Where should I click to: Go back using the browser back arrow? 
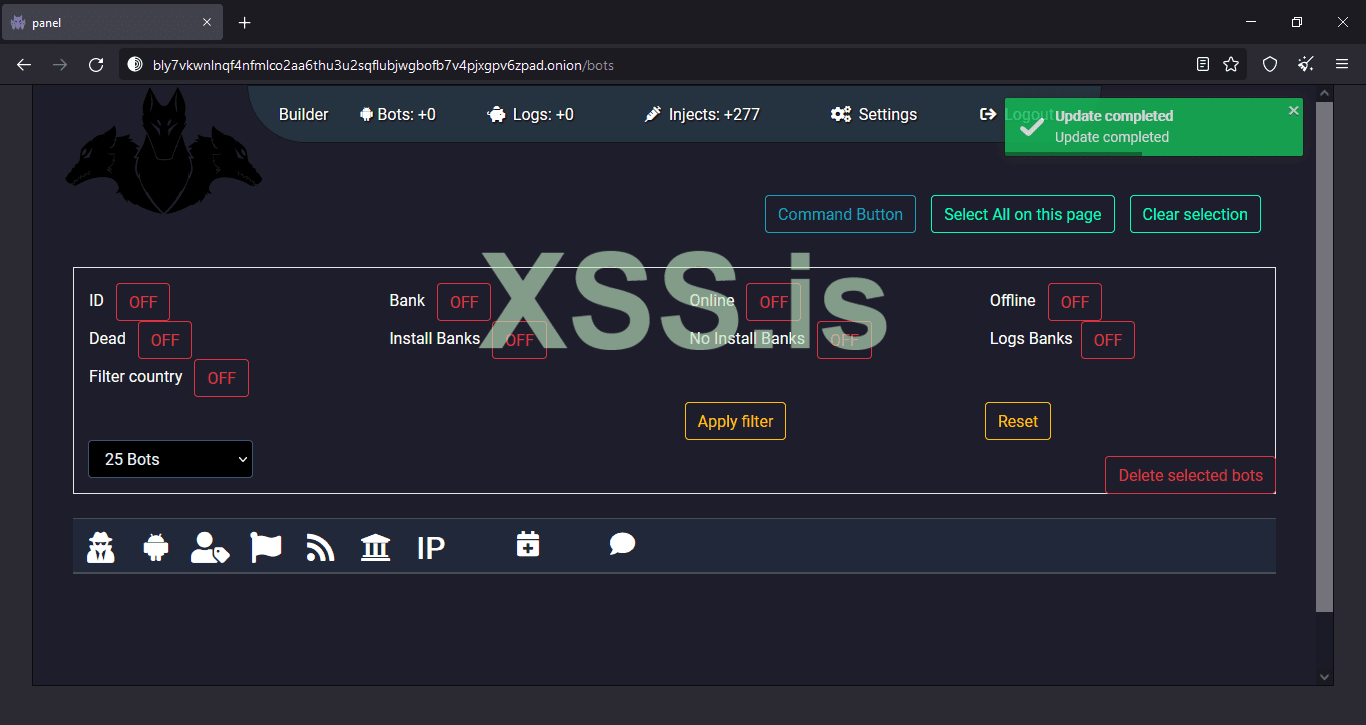point(24,65)
